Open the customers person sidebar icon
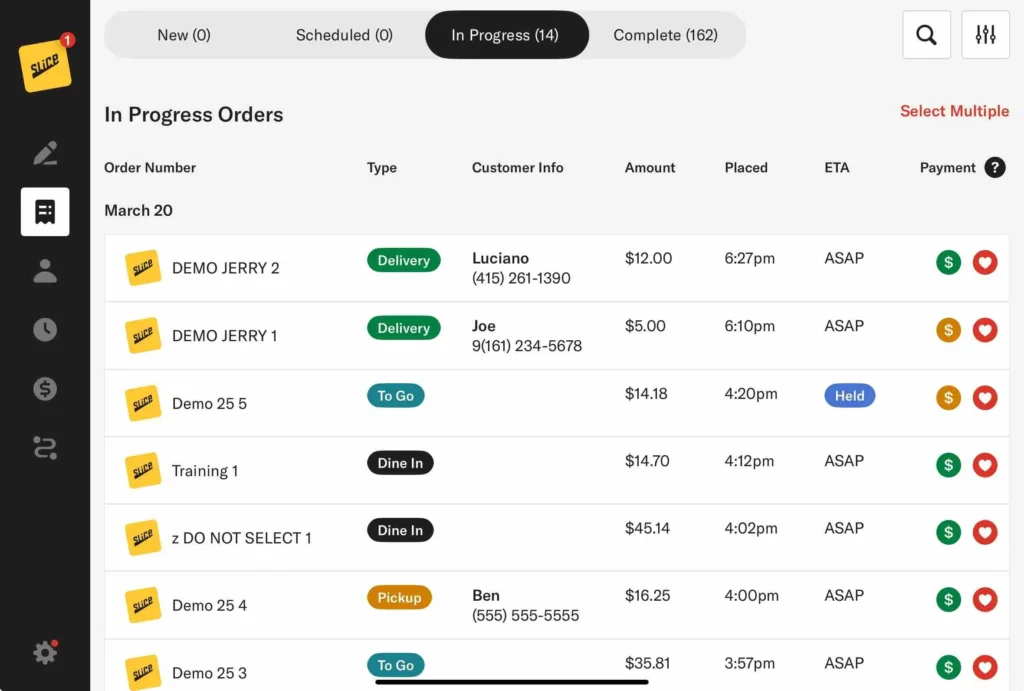This screenshot has width=1024, height=691. pos(45,271)
